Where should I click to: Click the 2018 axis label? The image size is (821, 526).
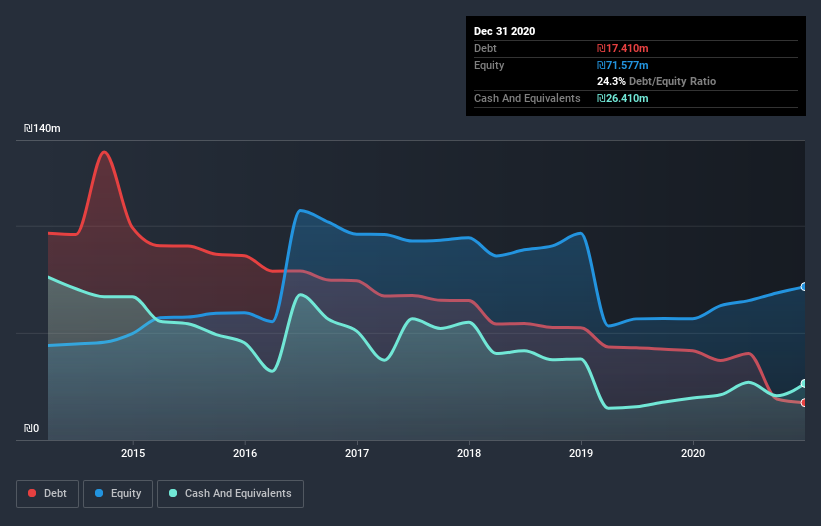tap(469, 453)
